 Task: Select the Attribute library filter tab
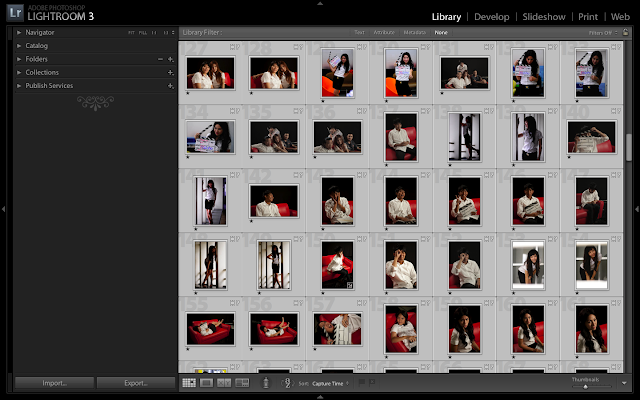pyautogui.click(x=384, y=32)
